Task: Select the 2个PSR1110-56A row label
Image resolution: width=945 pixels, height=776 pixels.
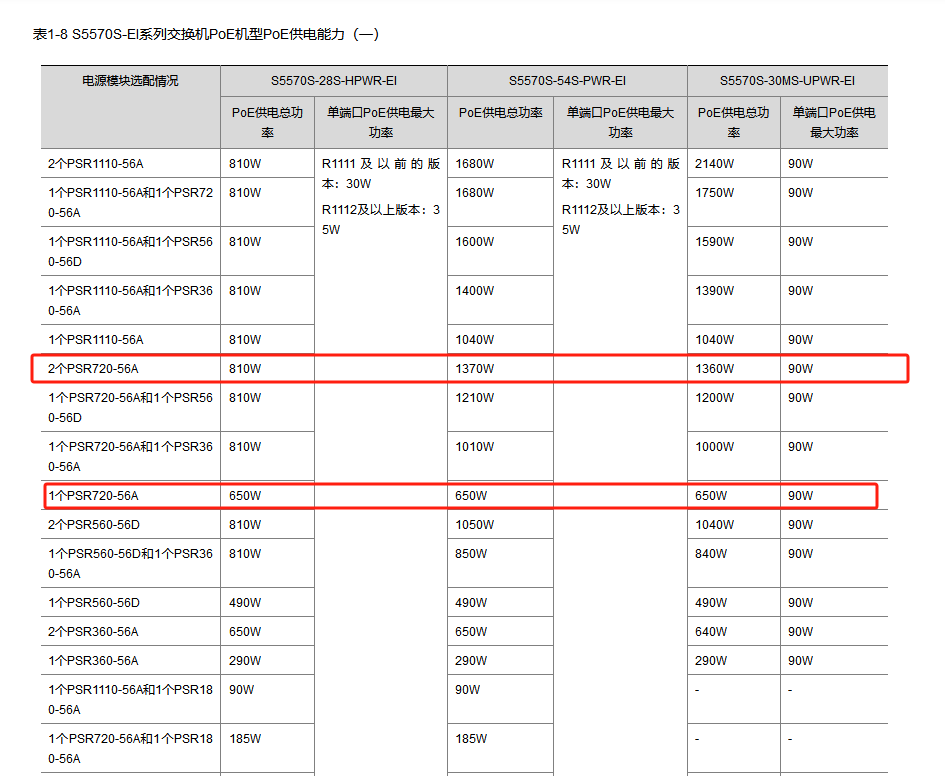Action: click(x=96, y=164)
